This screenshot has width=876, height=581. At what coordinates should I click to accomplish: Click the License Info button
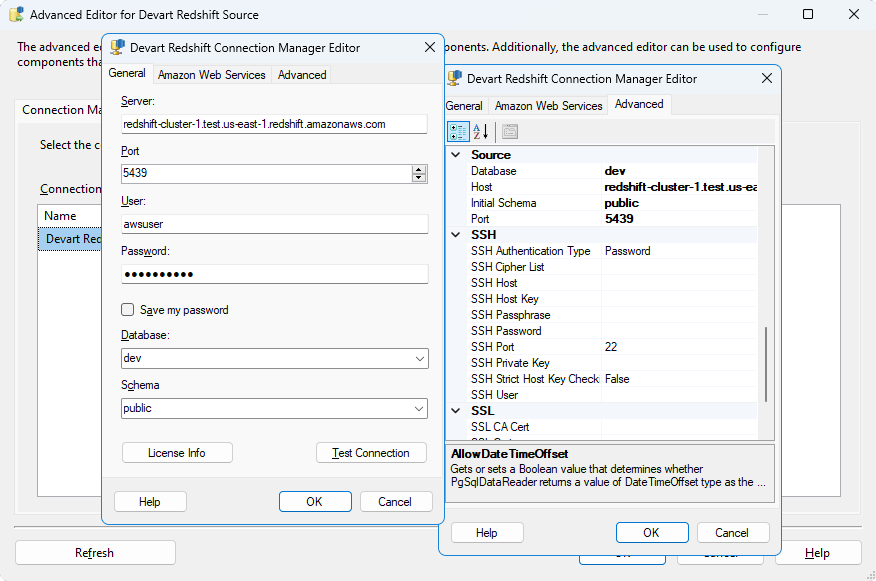(177, 453)
